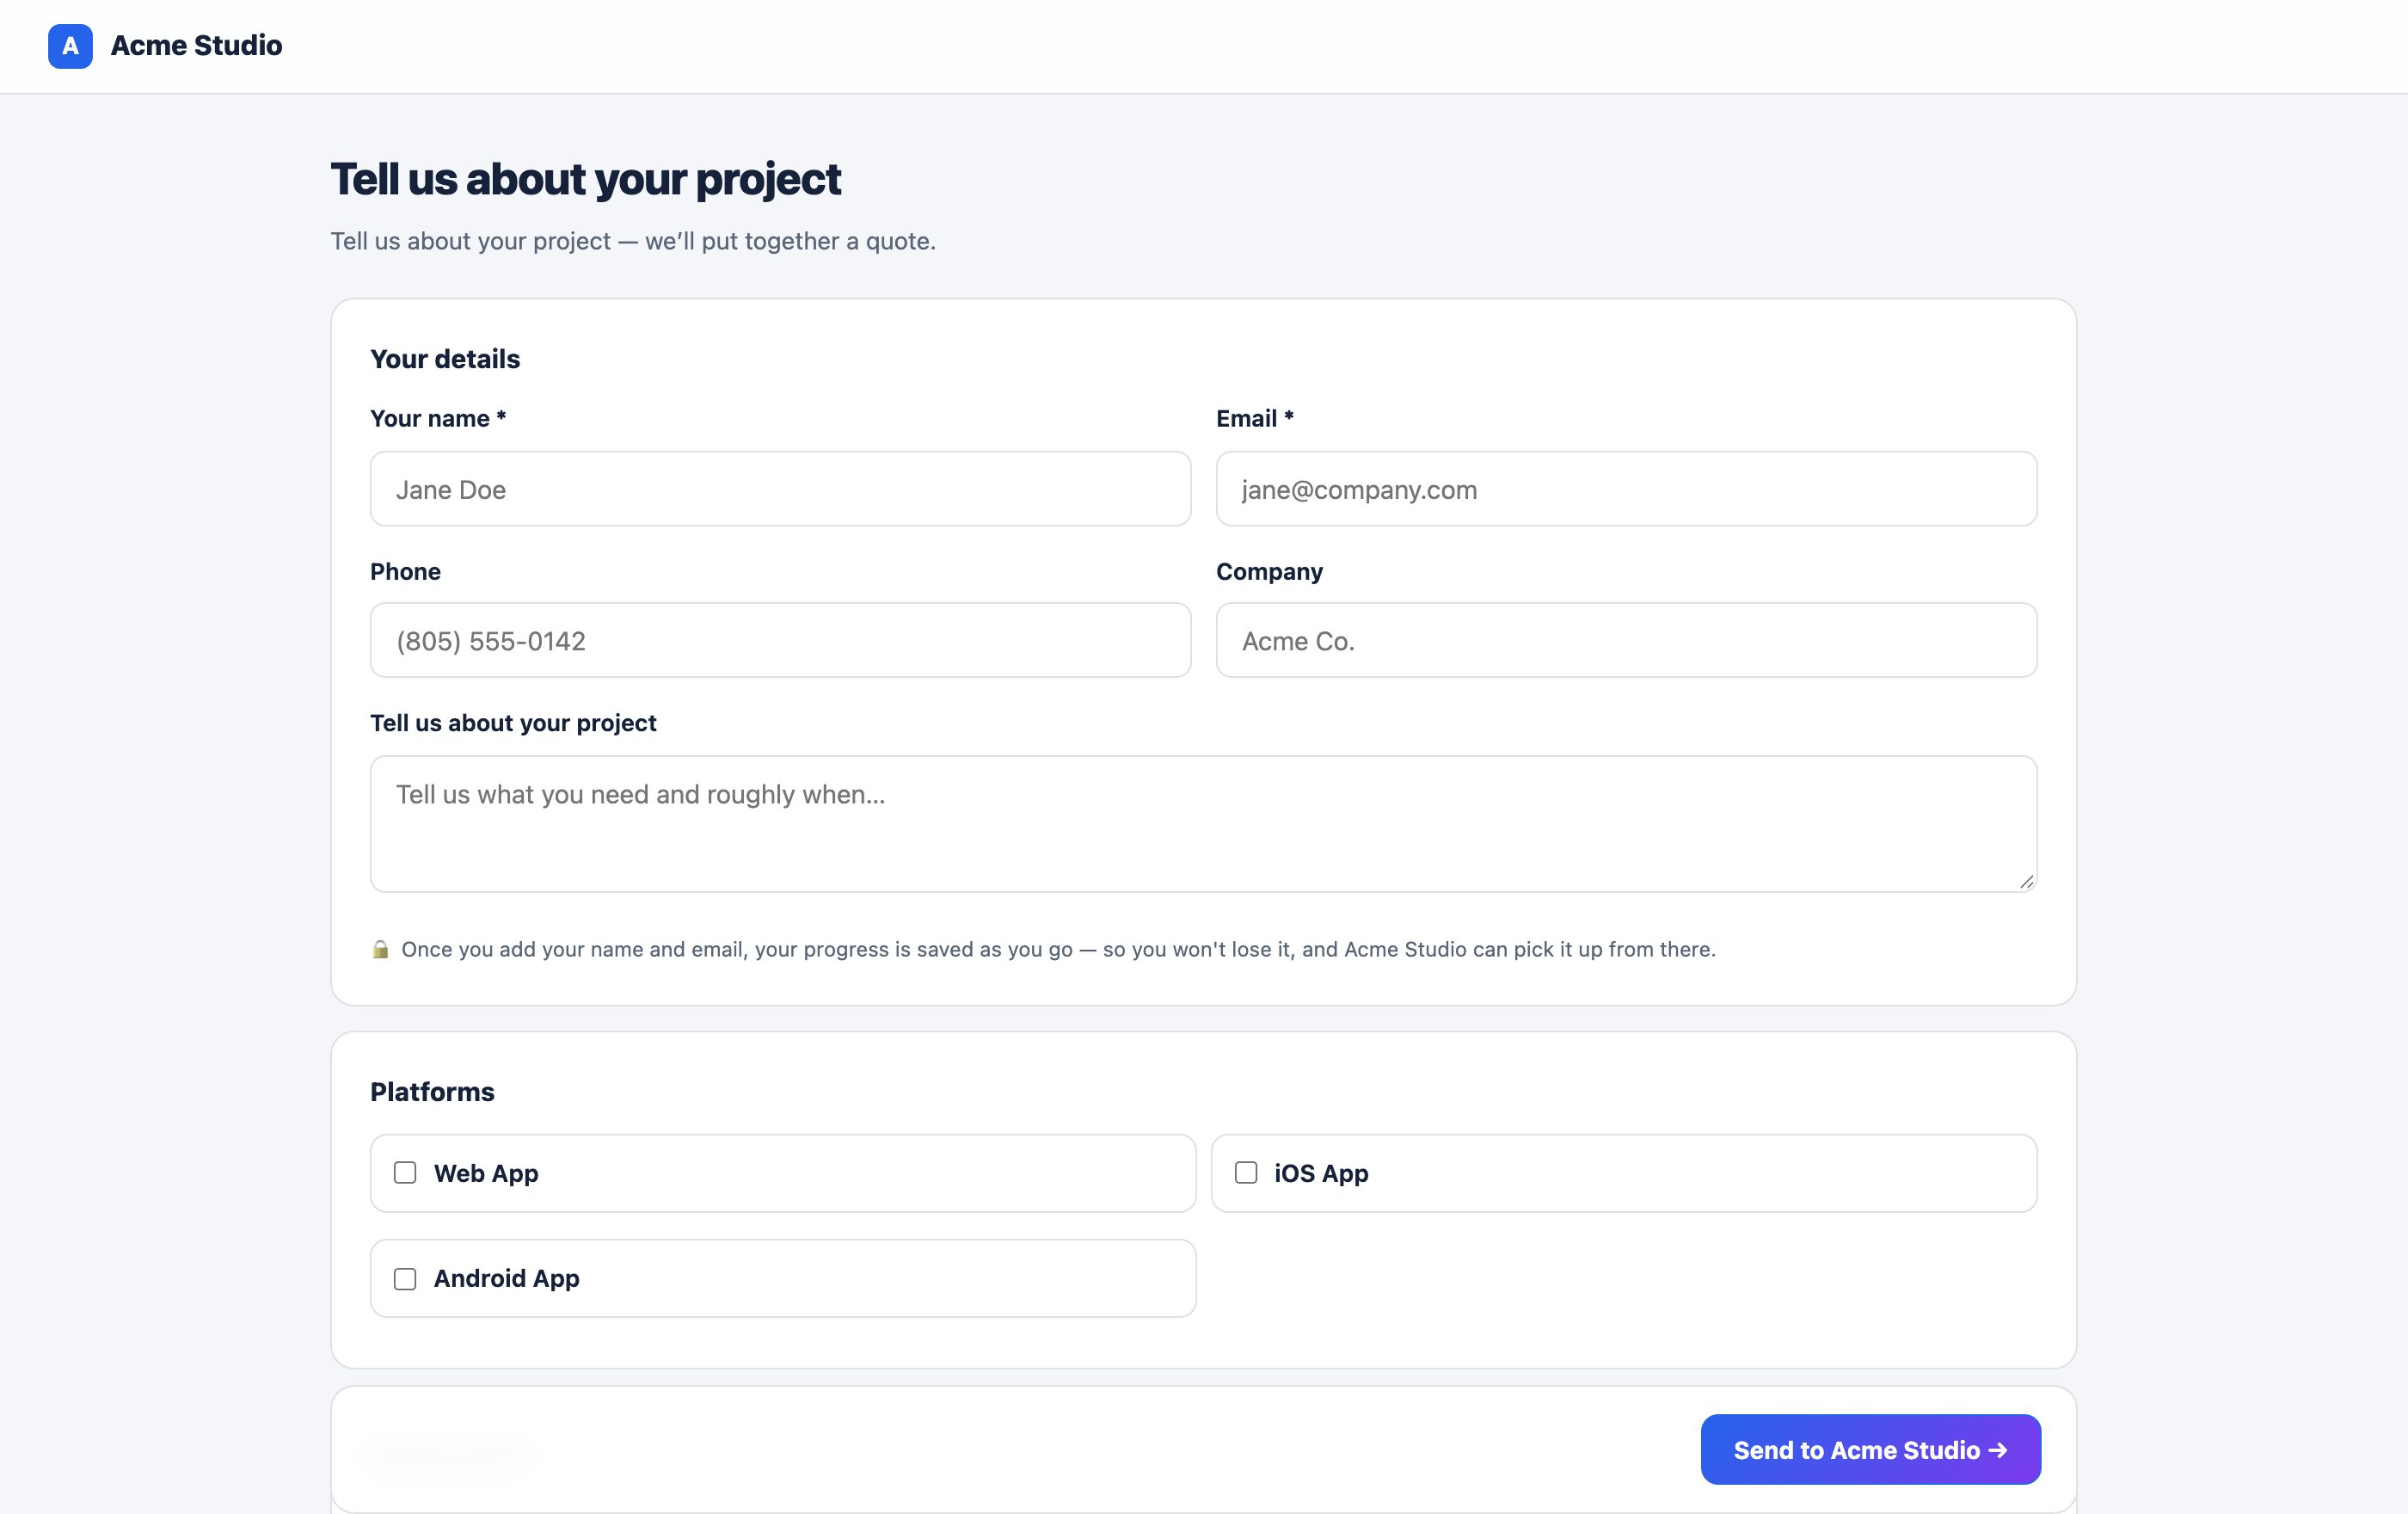
Task: Open the Acme Studio brand name link
Action: click(x=196, y=46)
